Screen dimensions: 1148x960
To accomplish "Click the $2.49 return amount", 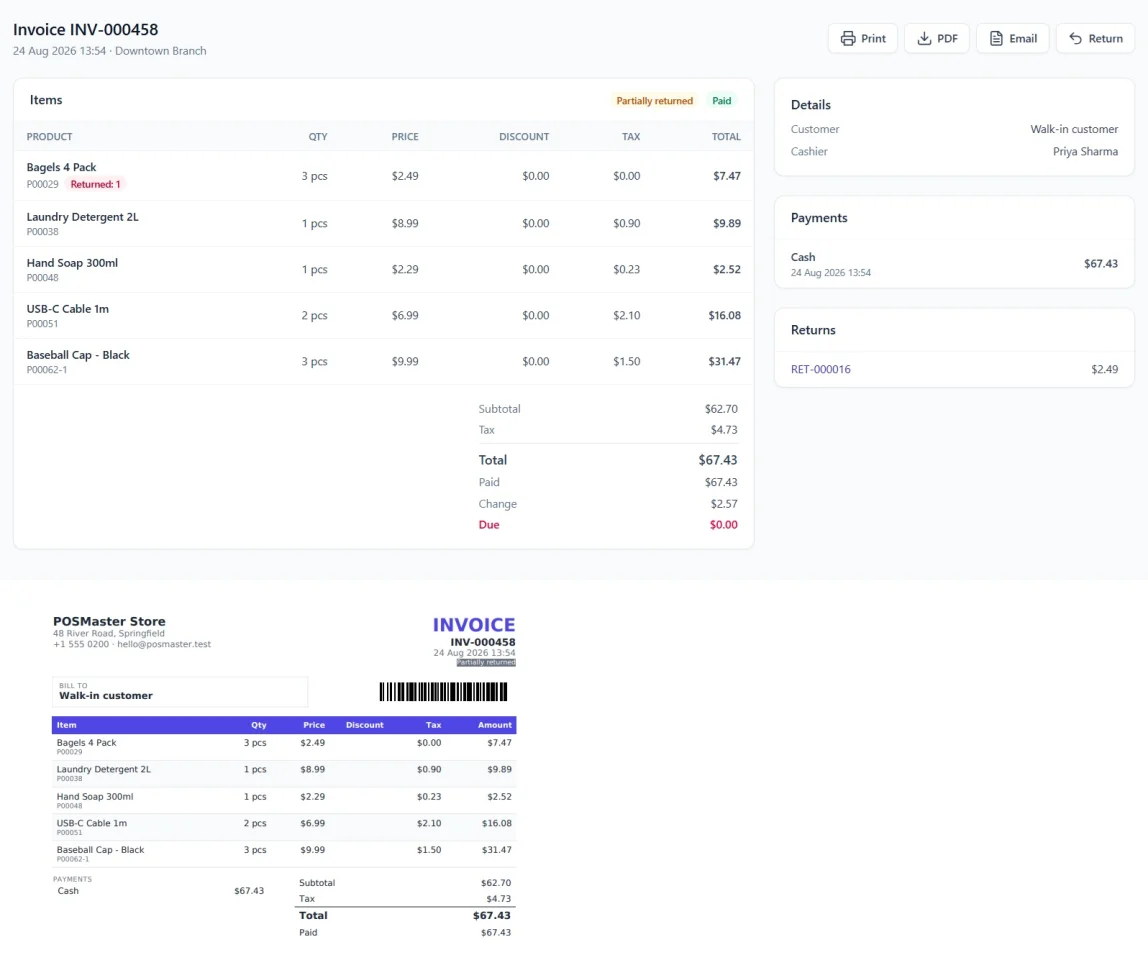I will 1104,369.
